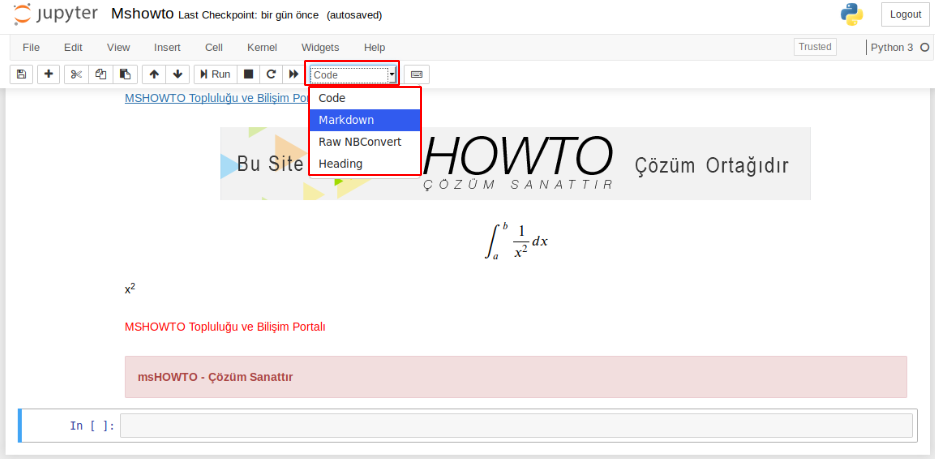Click the Python 3 kernel name
Screen dimensions: 935x459
click(x=891, y=48)
